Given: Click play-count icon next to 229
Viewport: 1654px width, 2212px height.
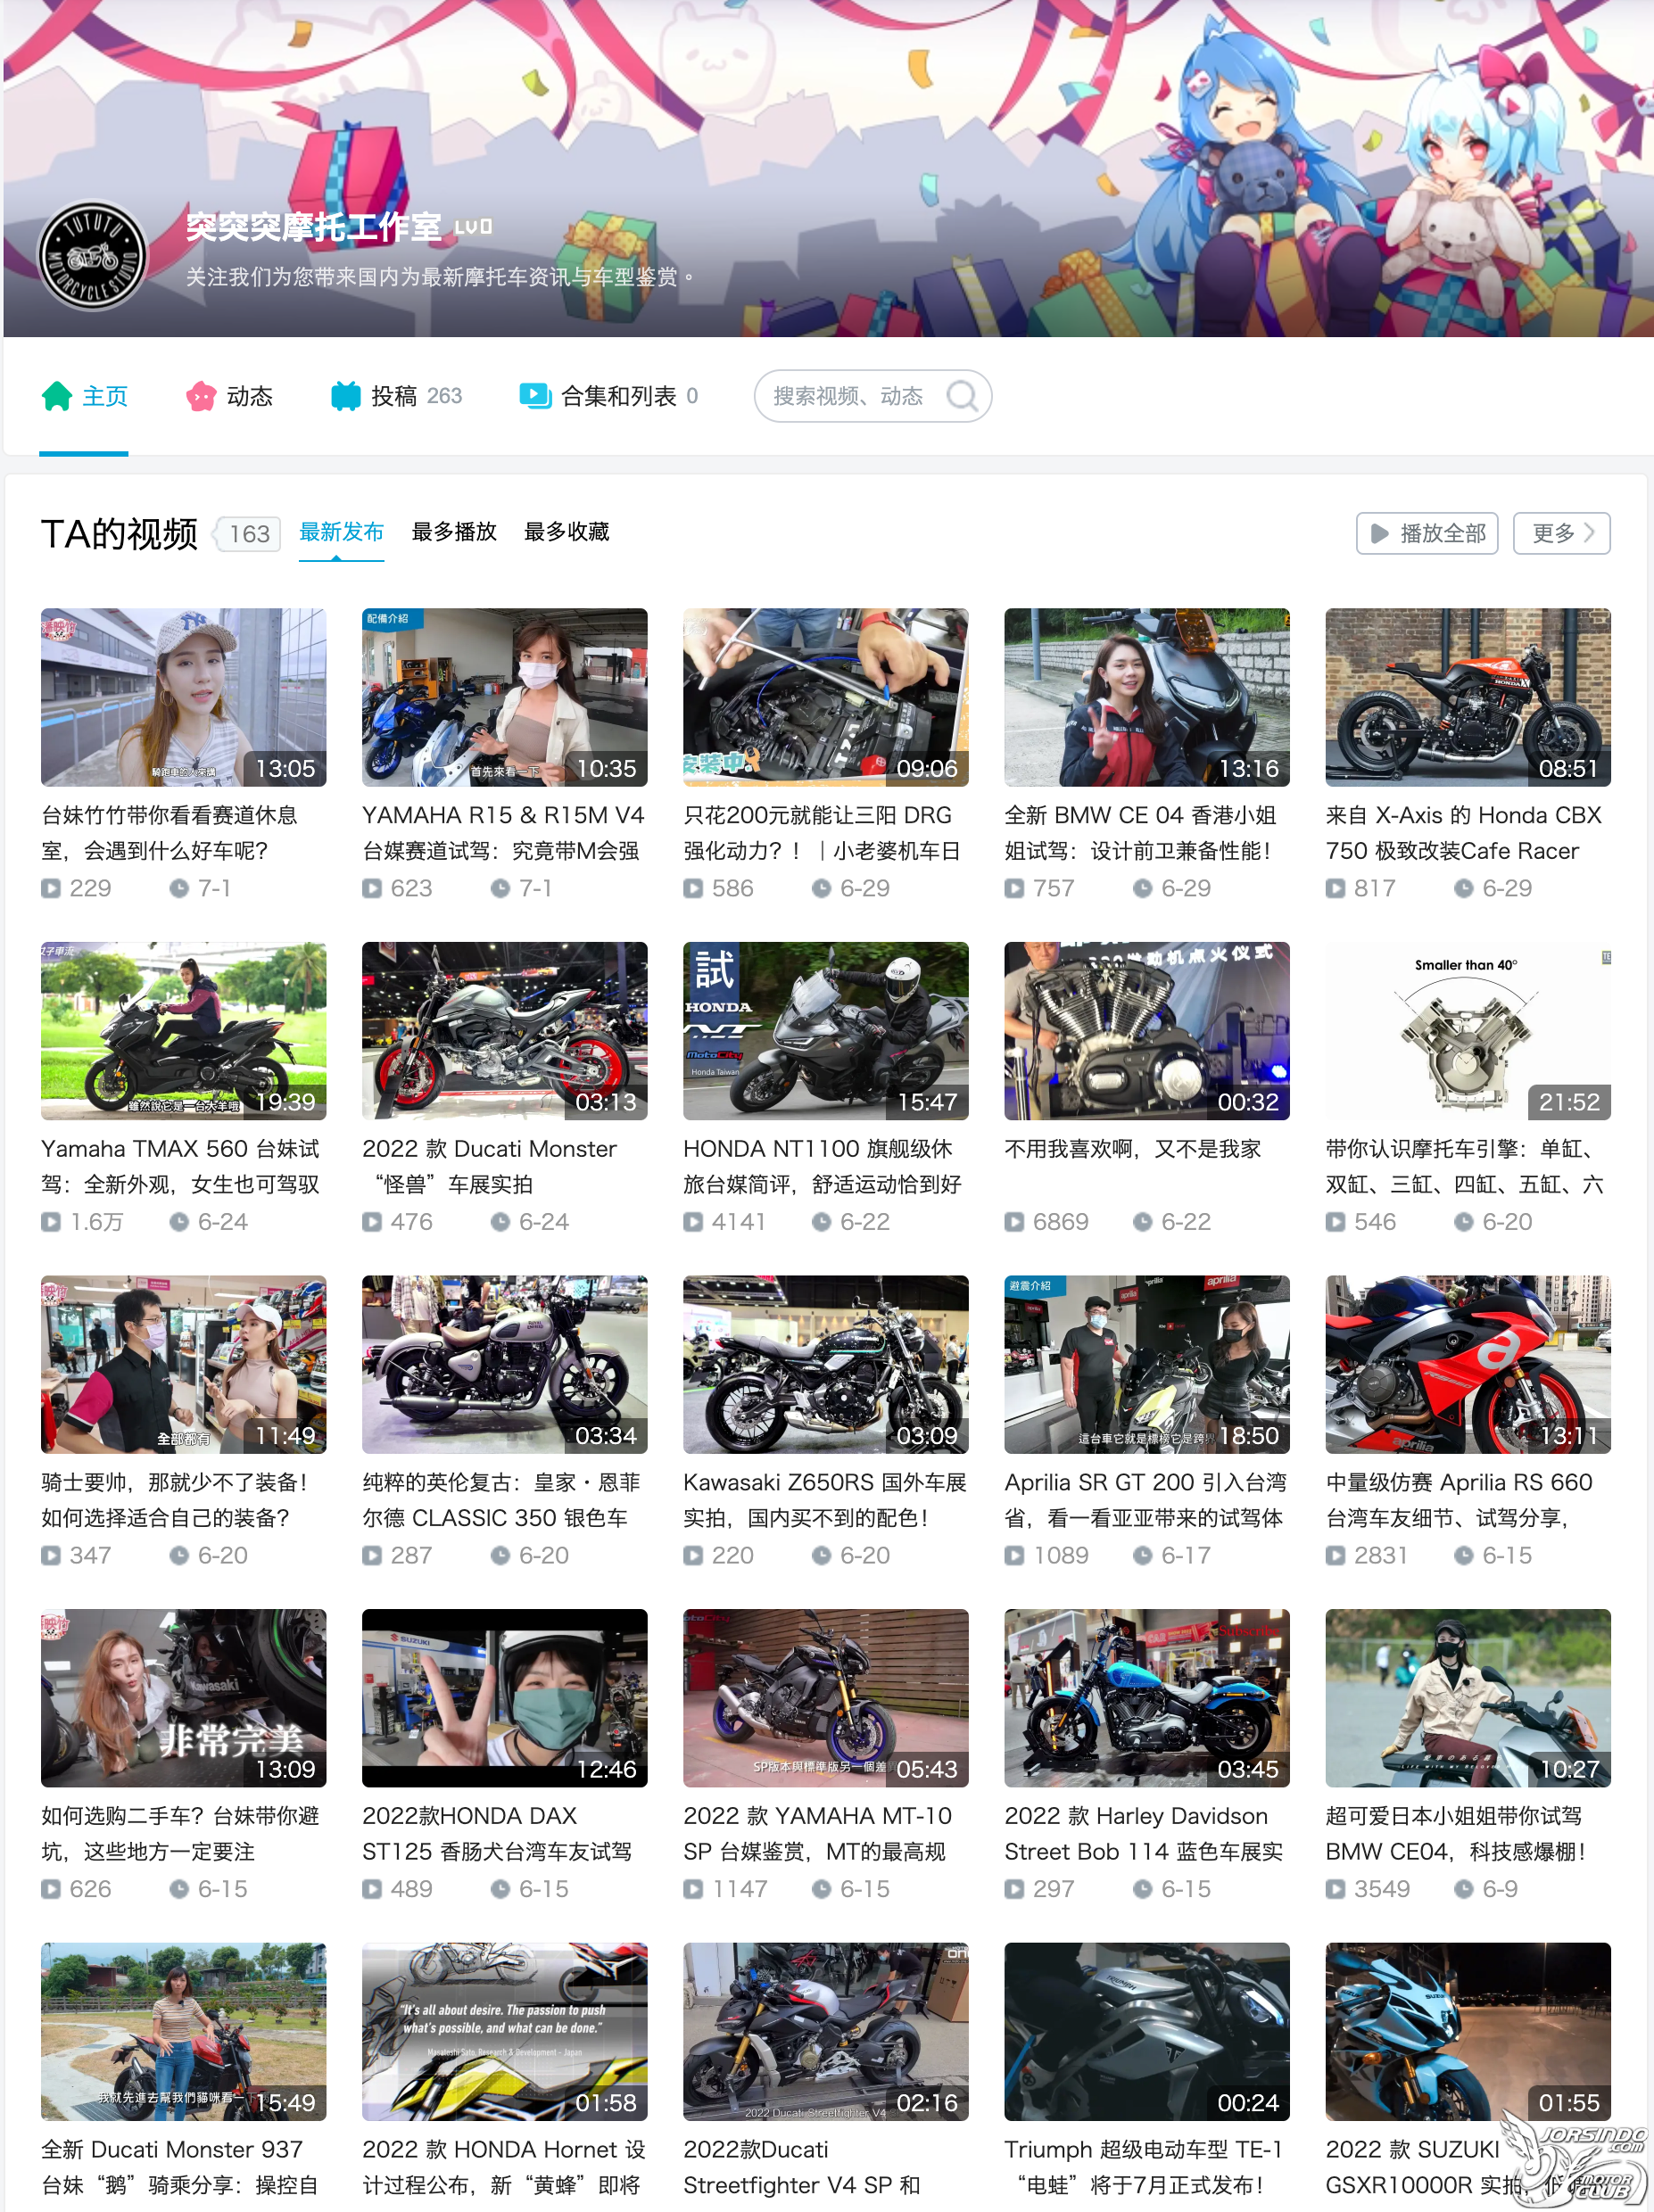Looking at the screenshot, I should tap(50, 888).
